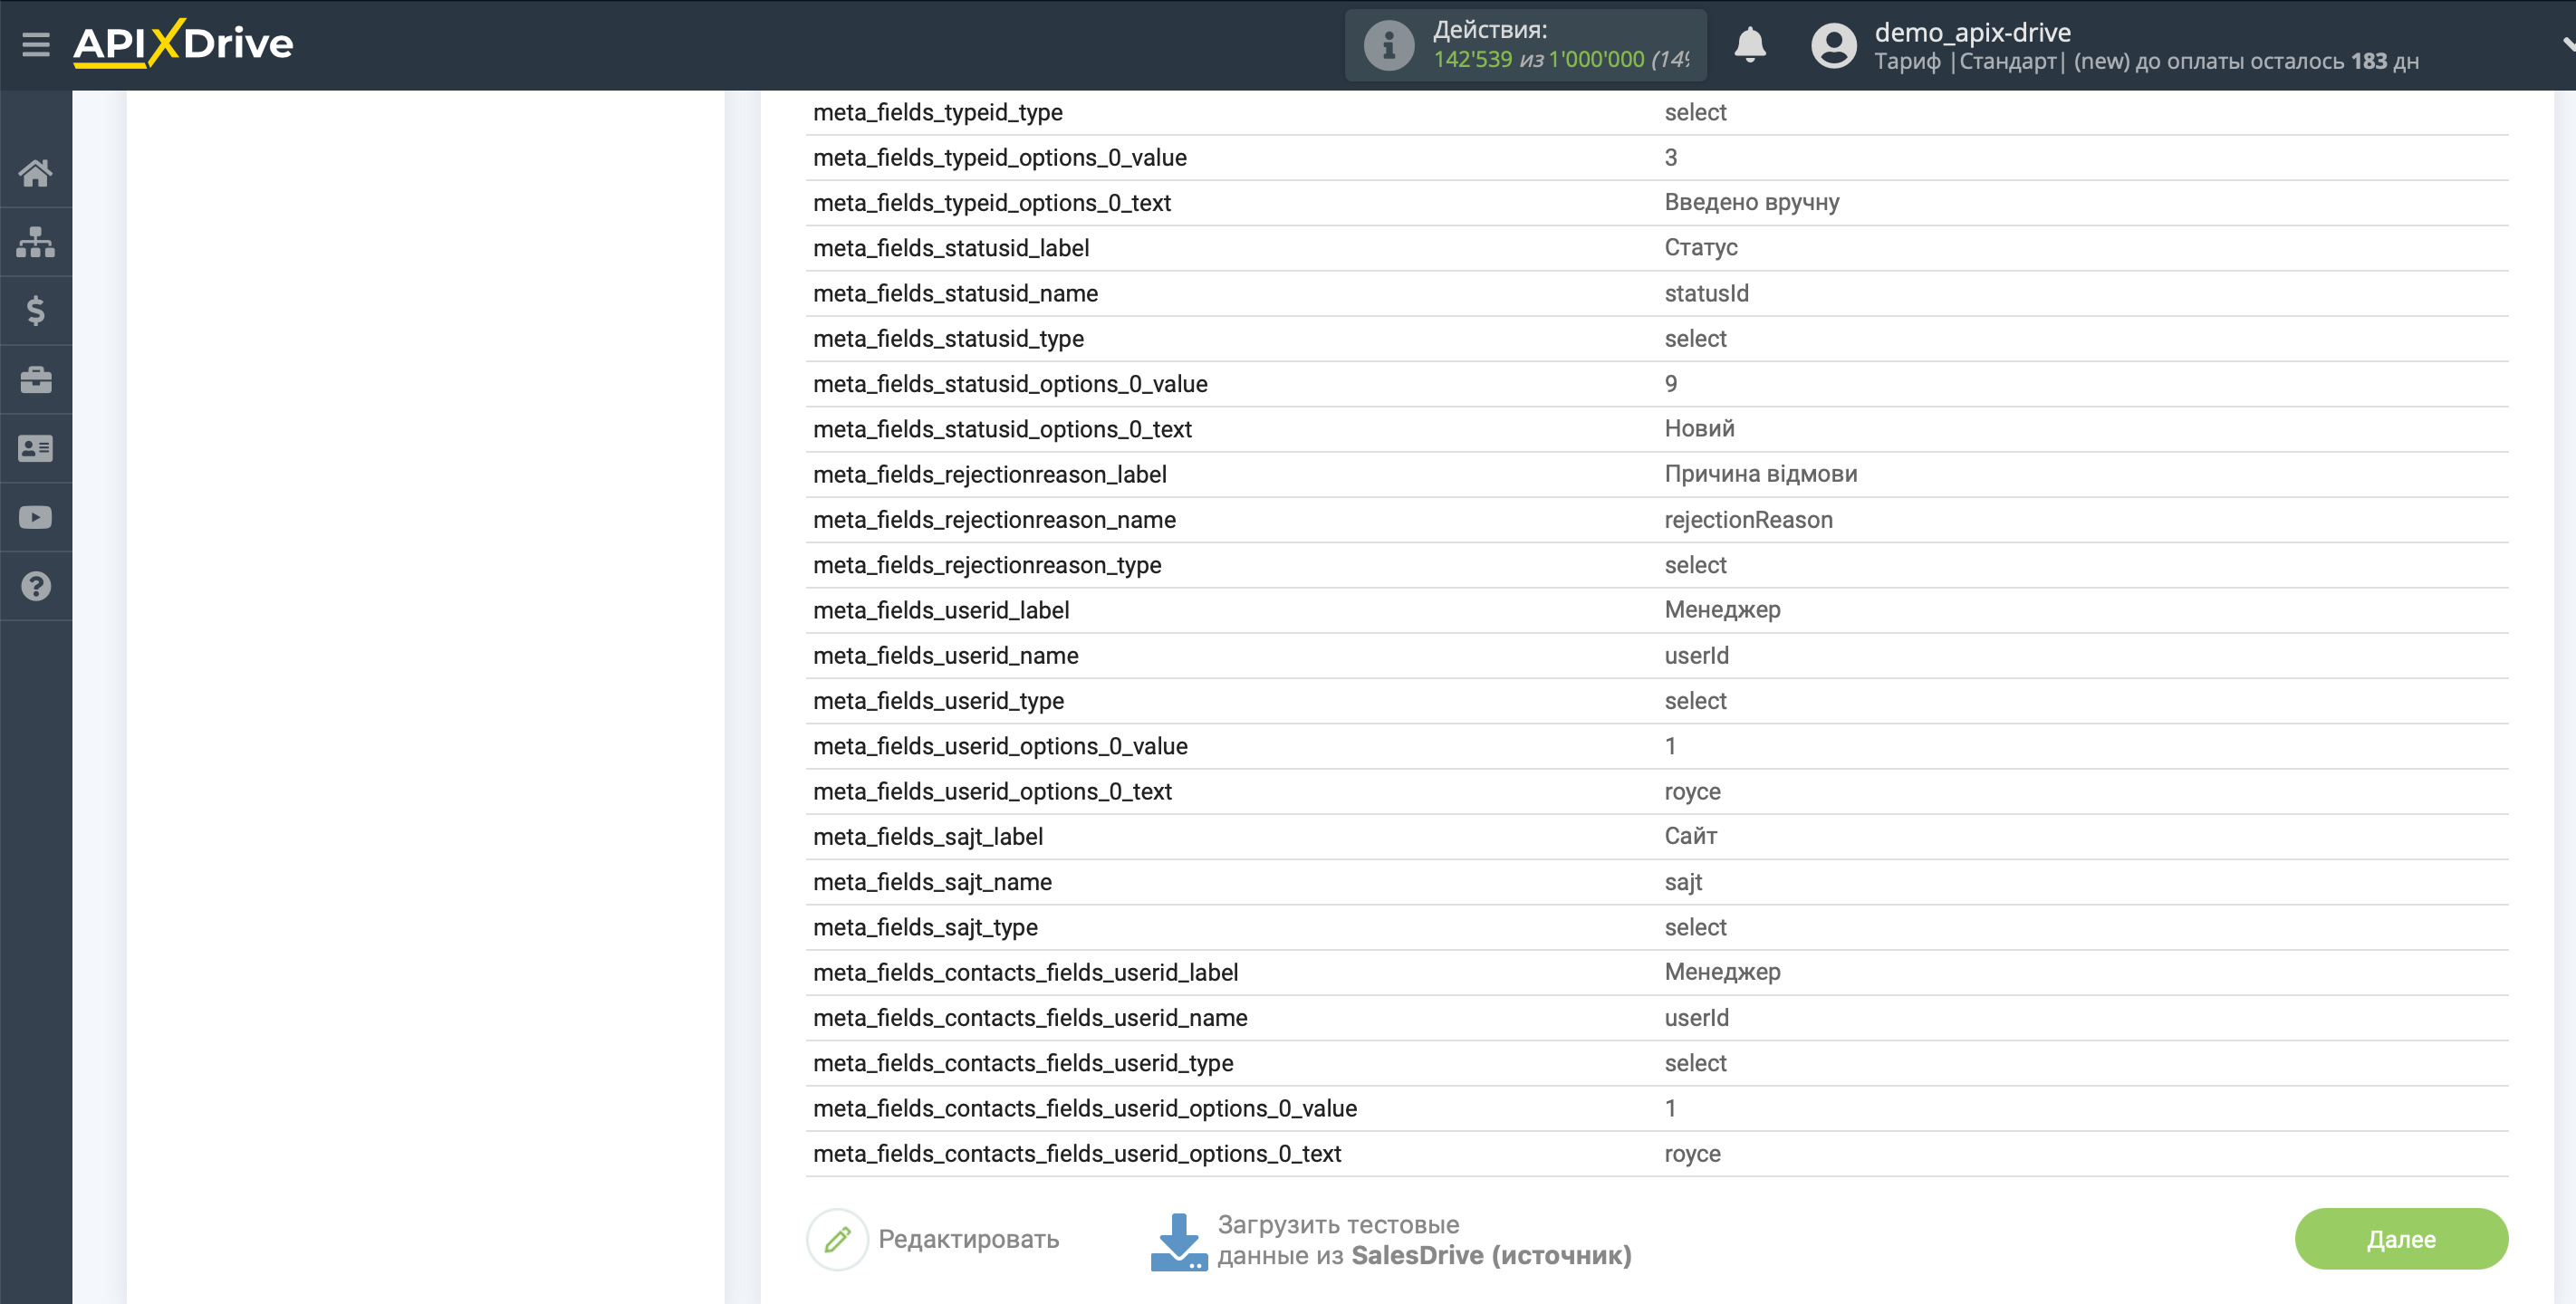Open the demo_apix-drive account name

tap(1972, 32)
